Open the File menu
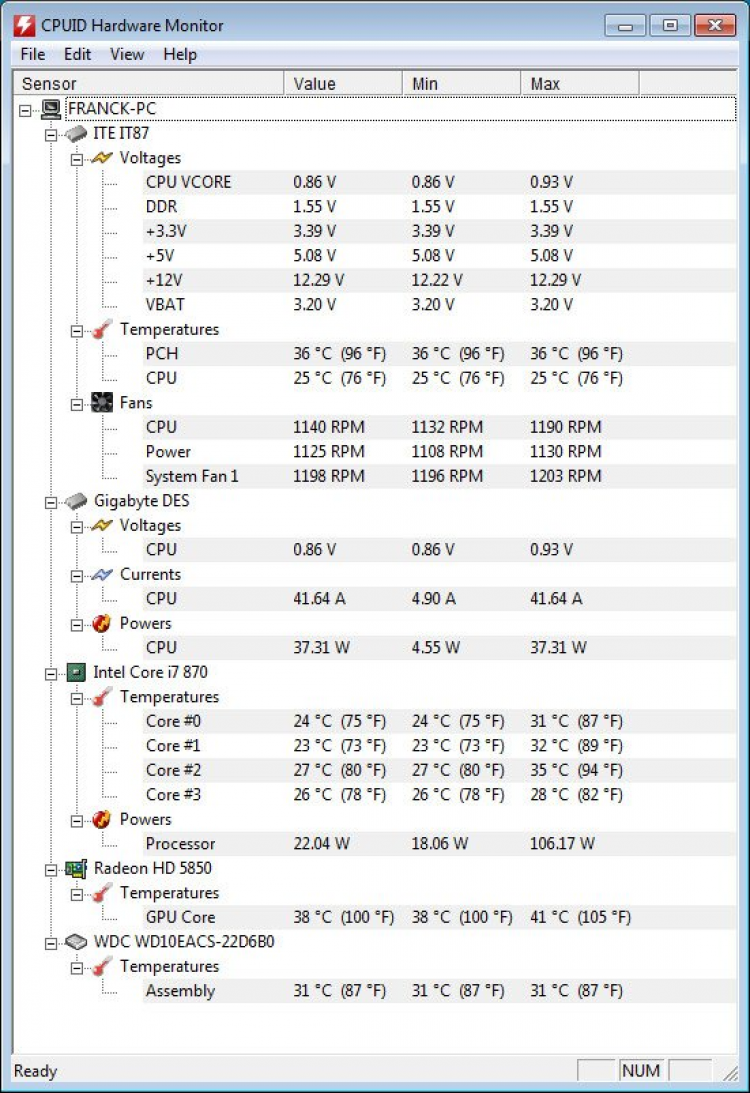Image resolution: width=750 pixels, height=1093 pixels. (32, 54)
